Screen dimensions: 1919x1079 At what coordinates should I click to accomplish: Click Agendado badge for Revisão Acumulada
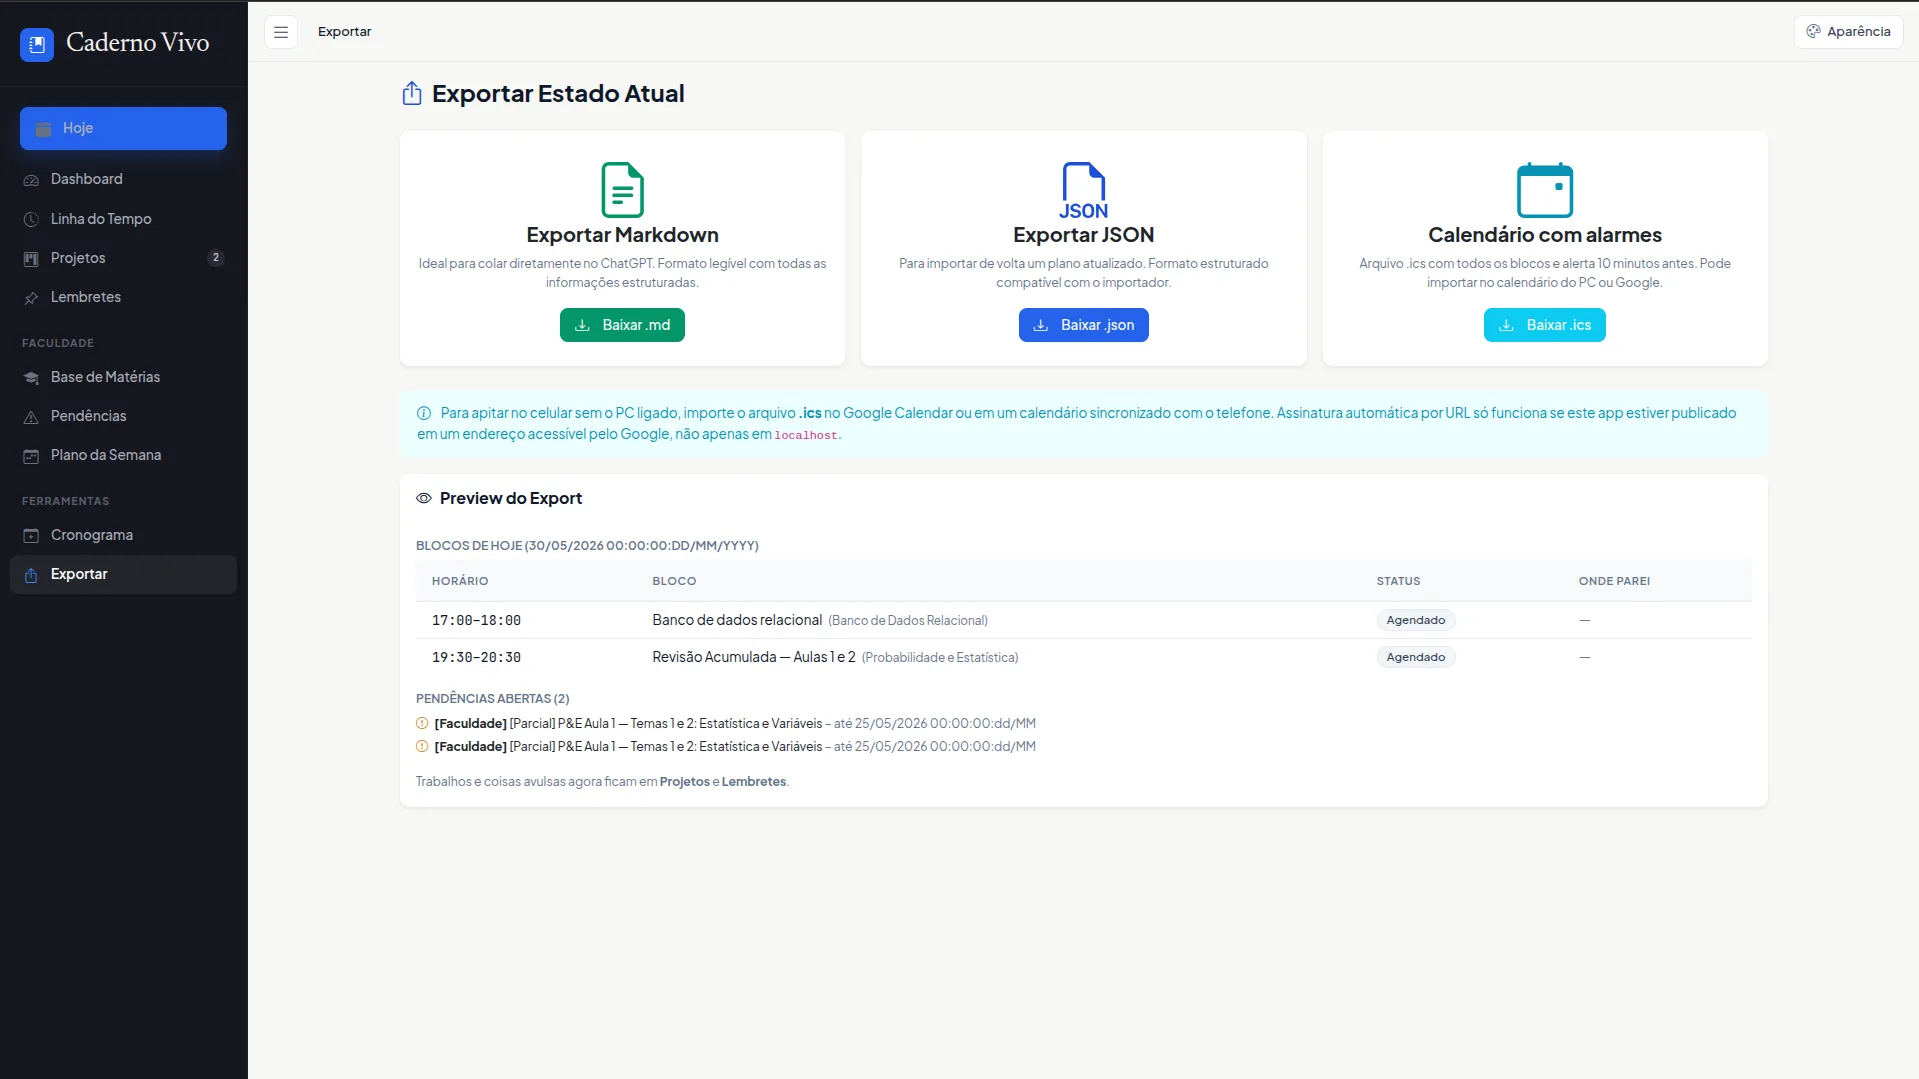pyautogui.click(x=1415, y=657)
